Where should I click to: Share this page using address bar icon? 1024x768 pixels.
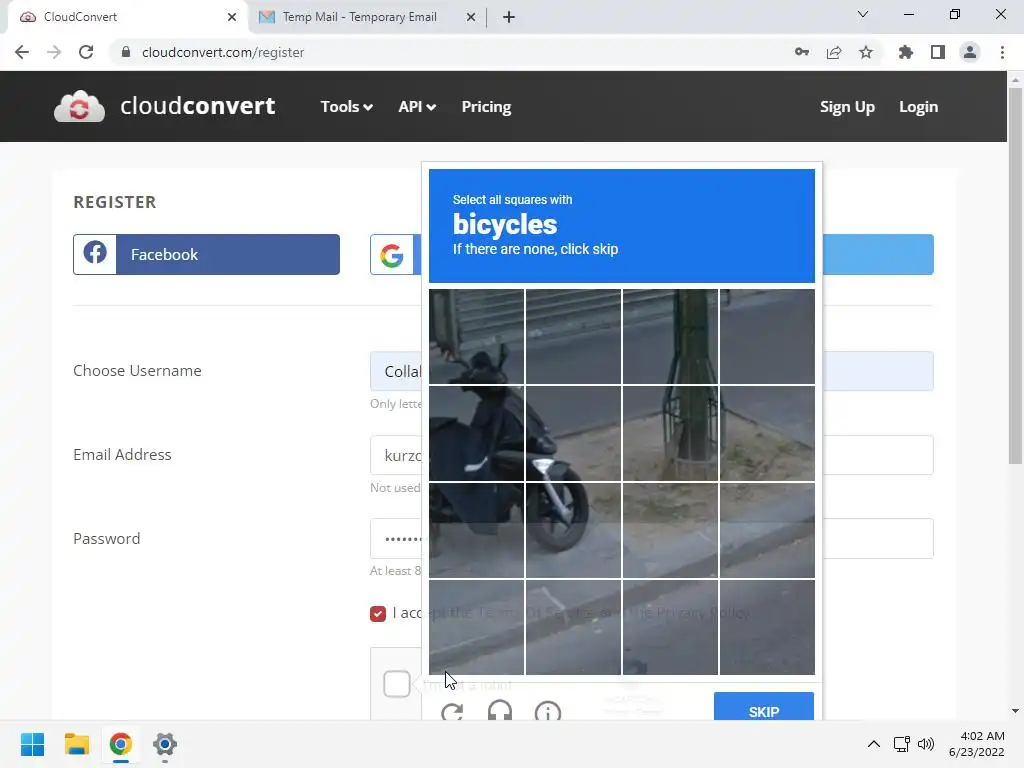833,52
